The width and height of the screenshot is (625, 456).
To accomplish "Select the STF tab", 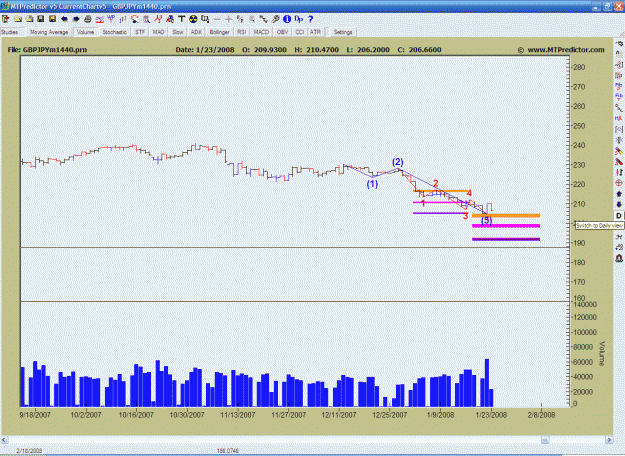I will (140, 32).
